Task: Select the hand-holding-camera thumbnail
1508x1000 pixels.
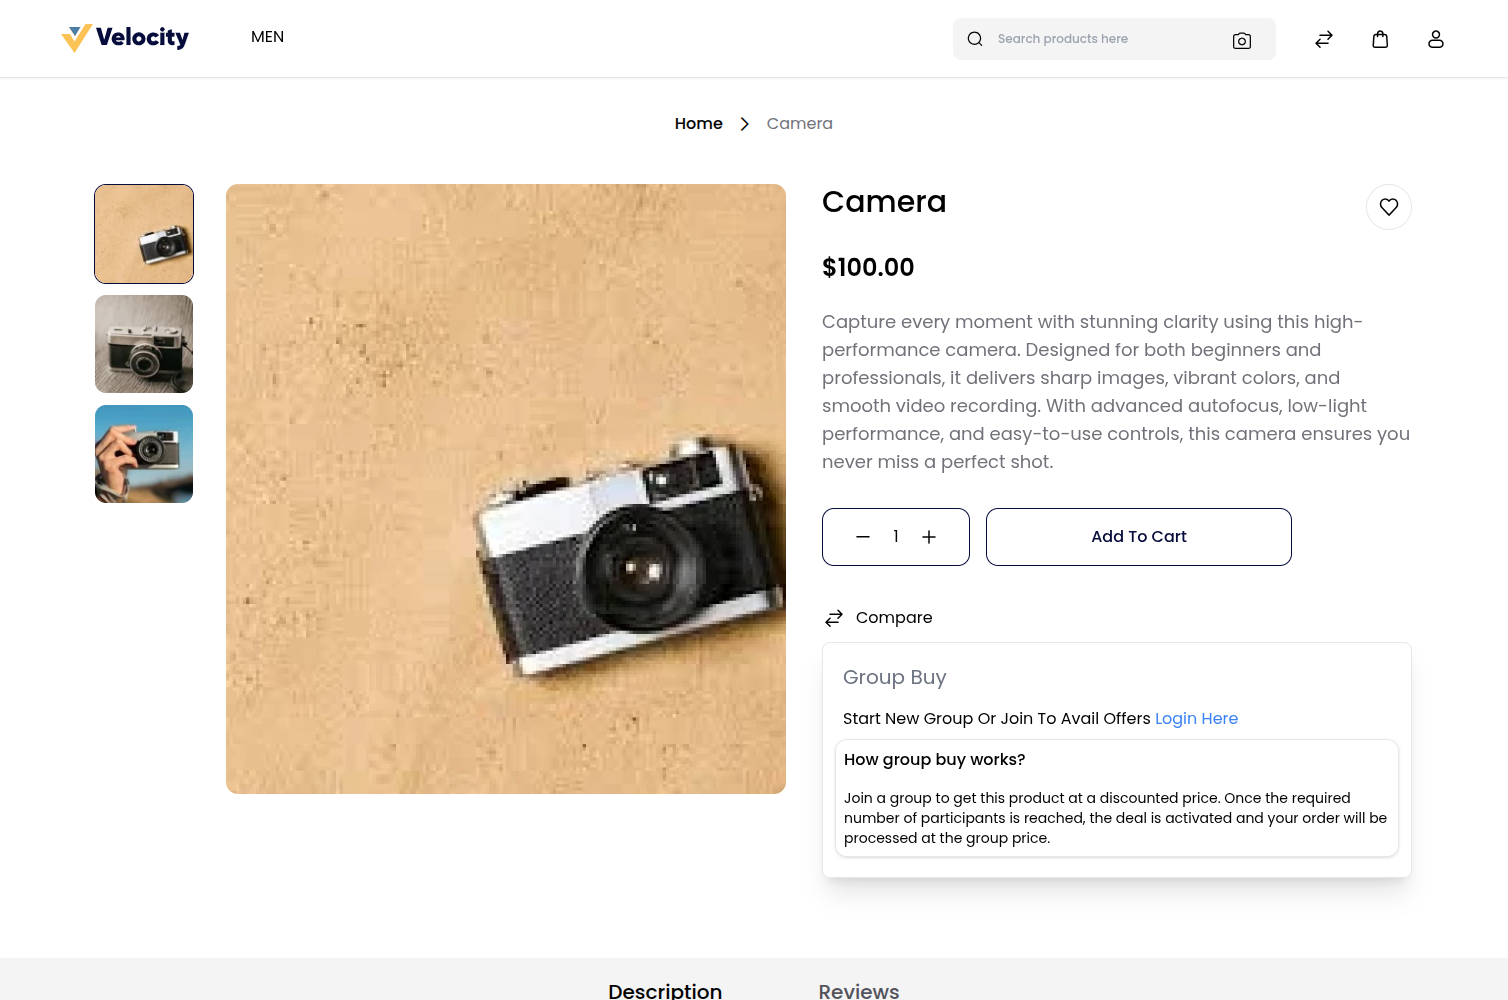Action: coord(143,453)
